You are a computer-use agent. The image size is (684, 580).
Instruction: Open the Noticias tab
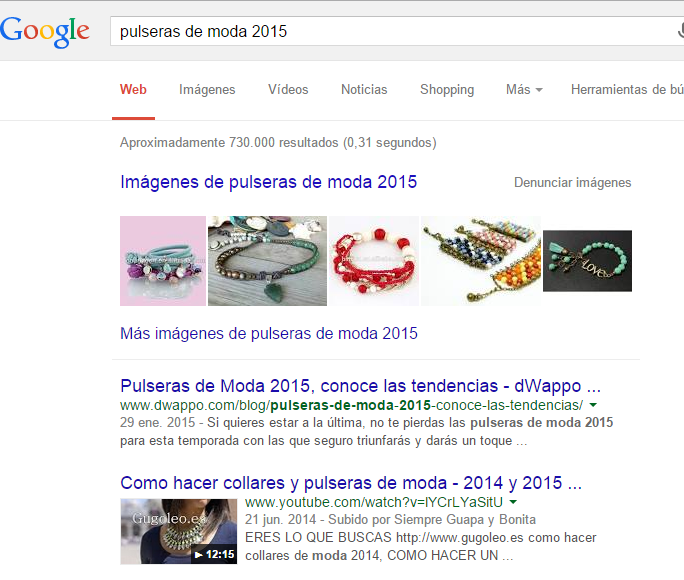click(364, 89)
